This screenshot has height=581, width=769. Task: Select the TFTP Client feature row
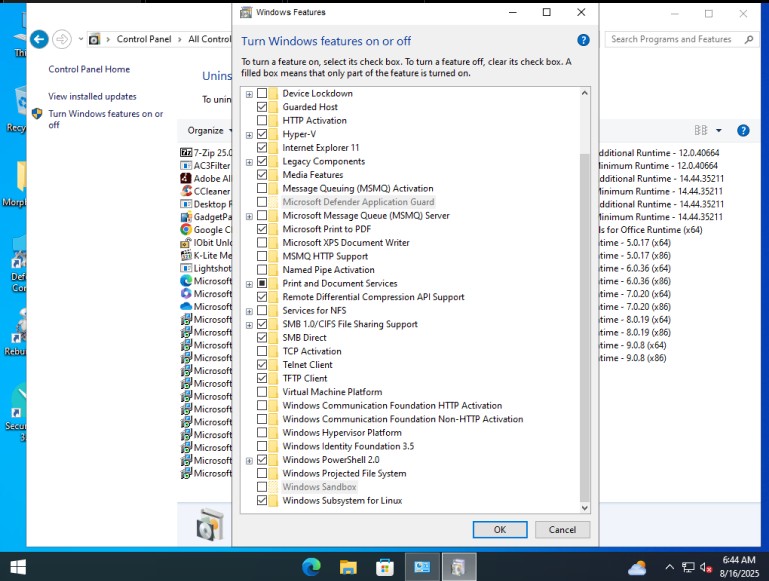pos(305,378)
